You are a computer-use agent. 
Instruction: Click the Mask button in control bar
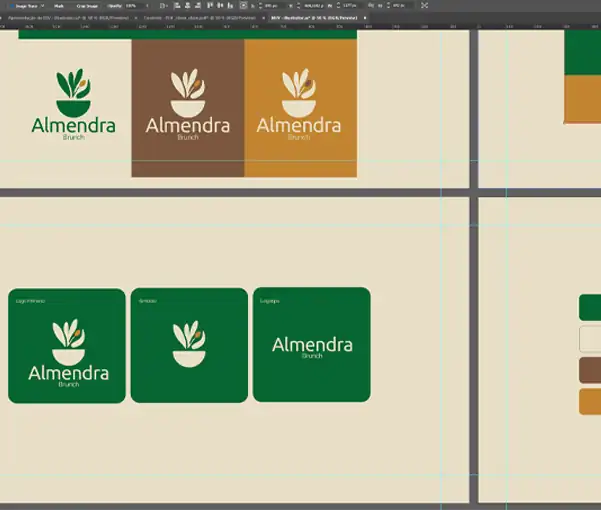click(59, 6)
